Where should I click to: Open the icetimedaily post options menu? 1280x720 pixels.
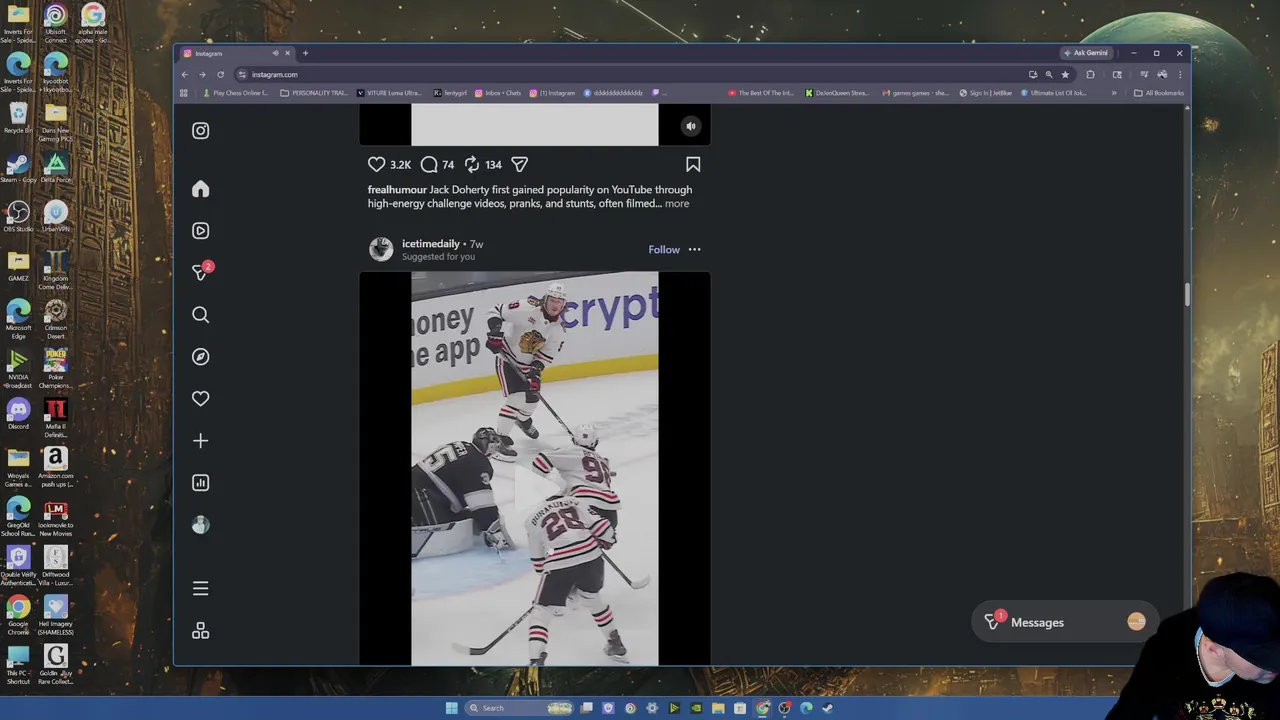695,249
